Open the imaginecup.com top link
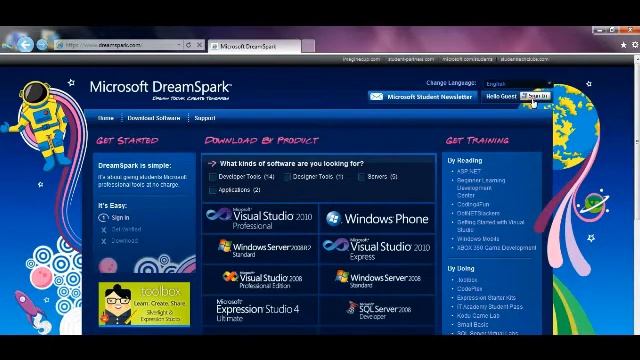Screen dimensions: 640x360 tap(362, 59)
